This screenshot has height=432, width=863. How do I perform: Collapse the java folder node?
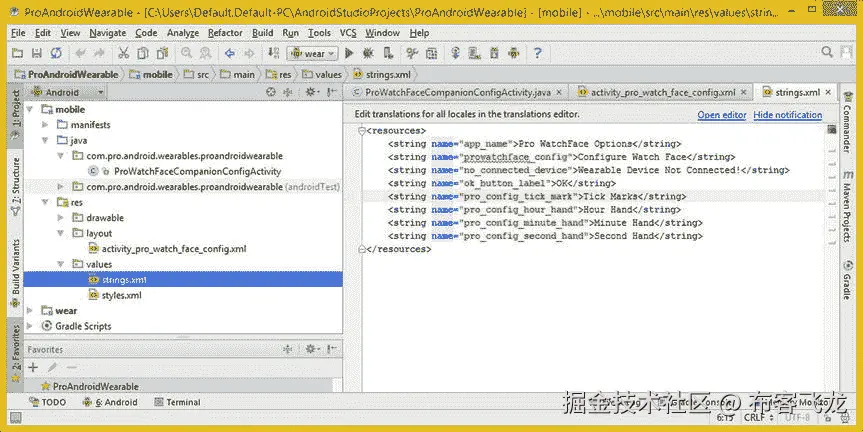click(x=45, y=140)
